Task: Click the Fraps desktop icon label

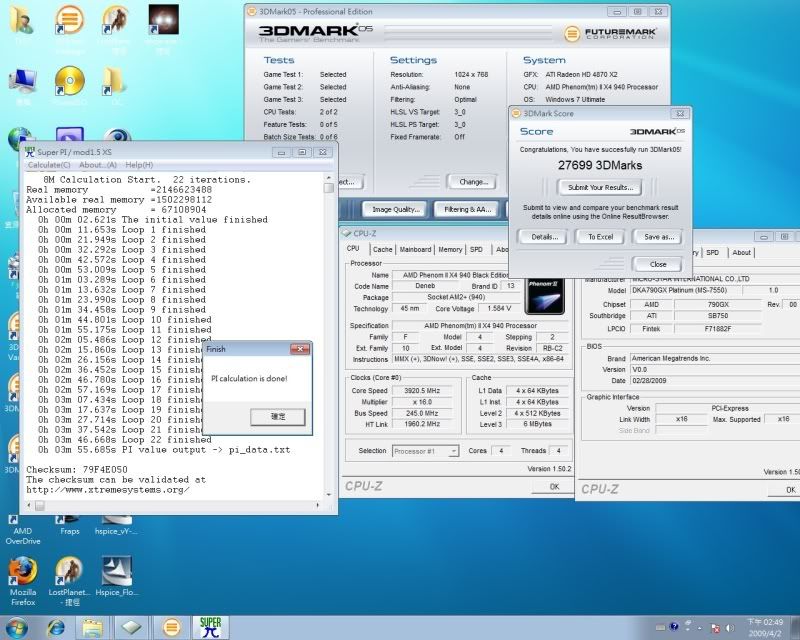Action: coord(69,531)
